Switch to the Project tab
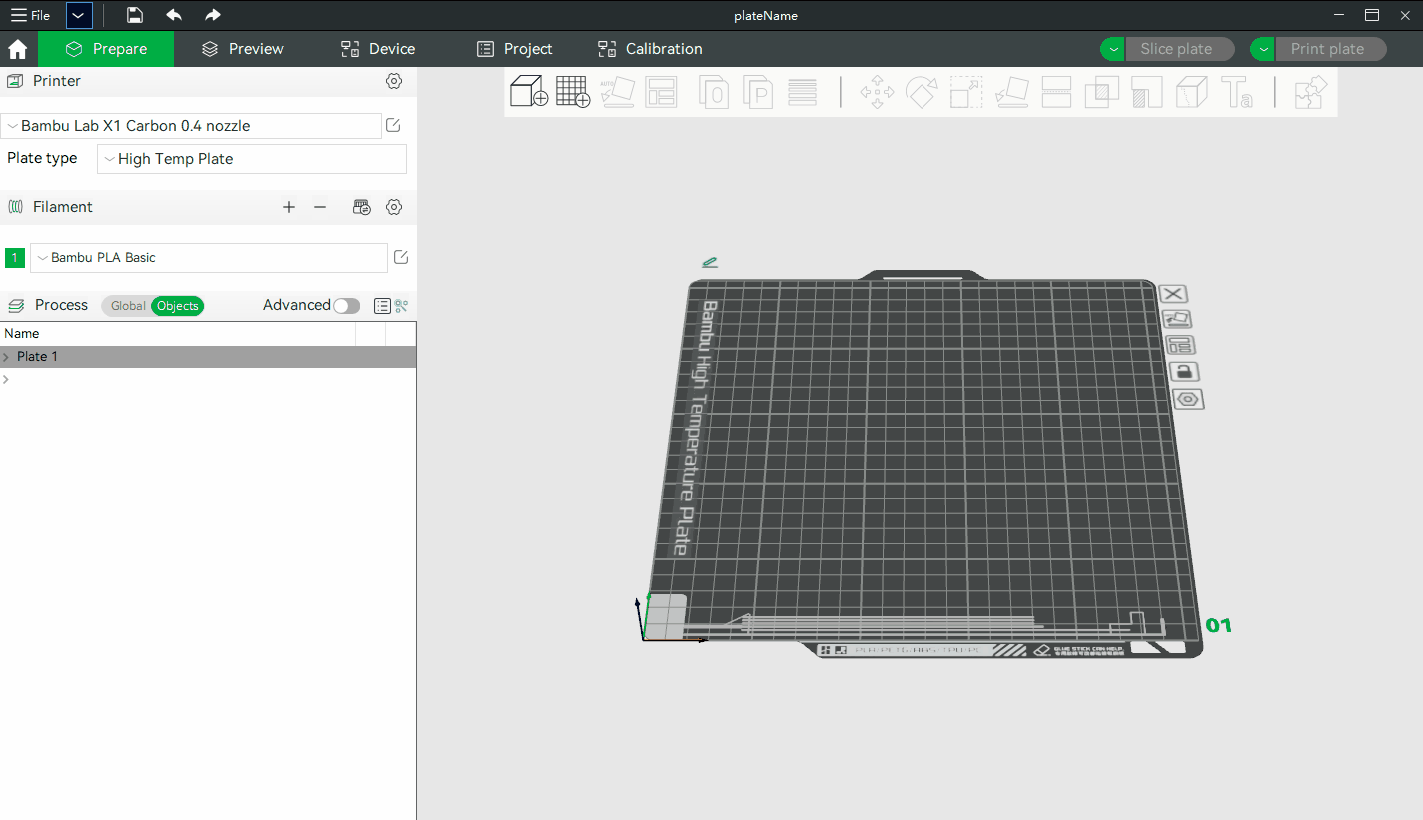The width and height of the screenshot is (1423, 820). pos(514,49)
